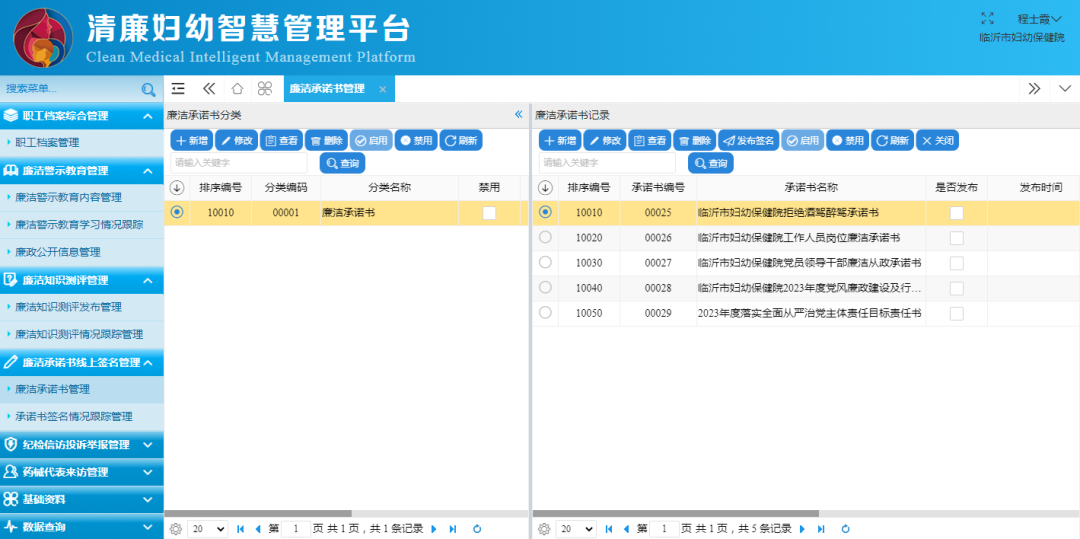Select radio button for record 00029
Screen dimensions: 1080x539
pos(546,313)
